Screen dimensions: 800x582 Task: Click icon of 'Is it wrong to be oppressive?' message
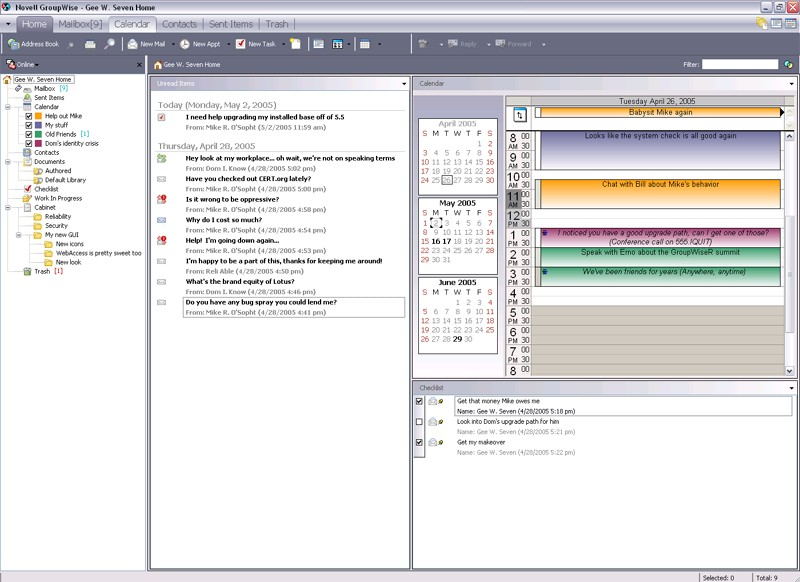point(162,199)
